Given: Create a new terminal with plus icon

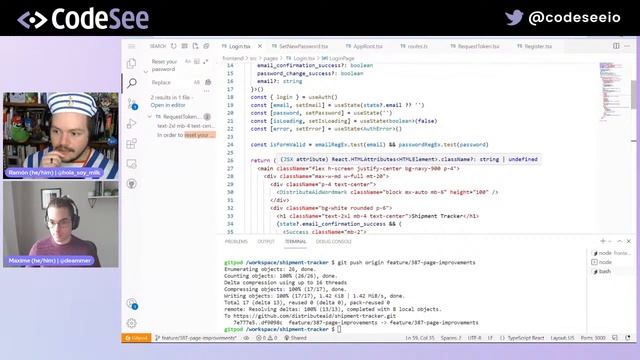Looking at the screenshot, I should click(x=602, y=241).
